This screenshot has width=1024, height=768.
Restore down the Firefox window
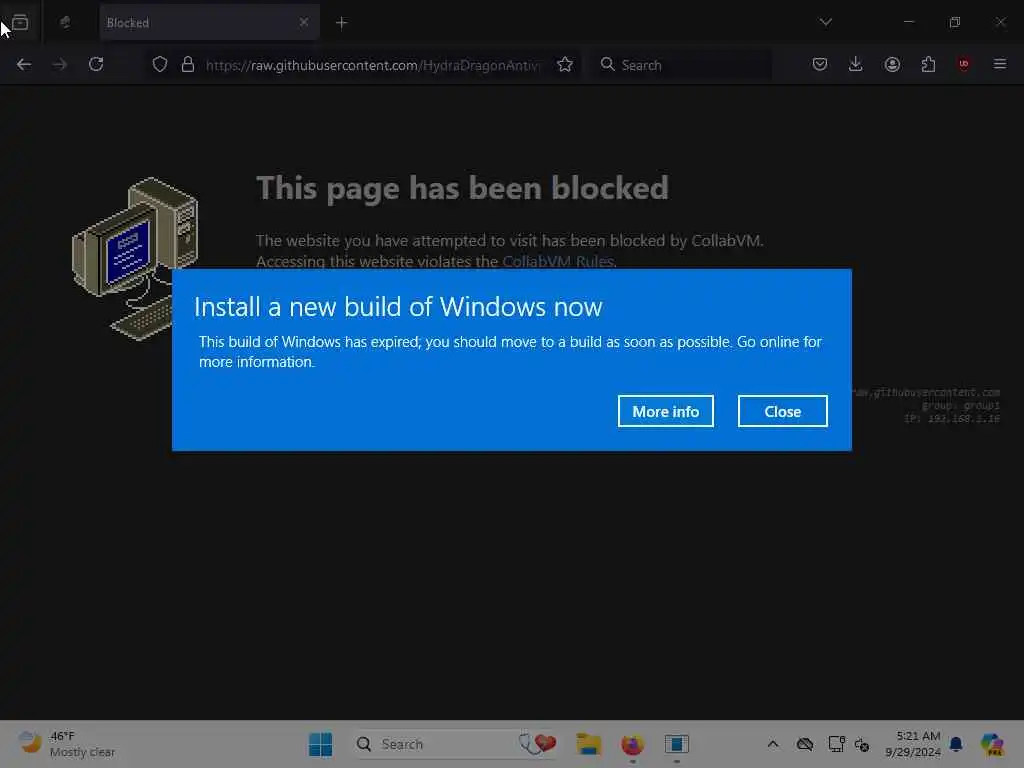(x=955, y=22)
